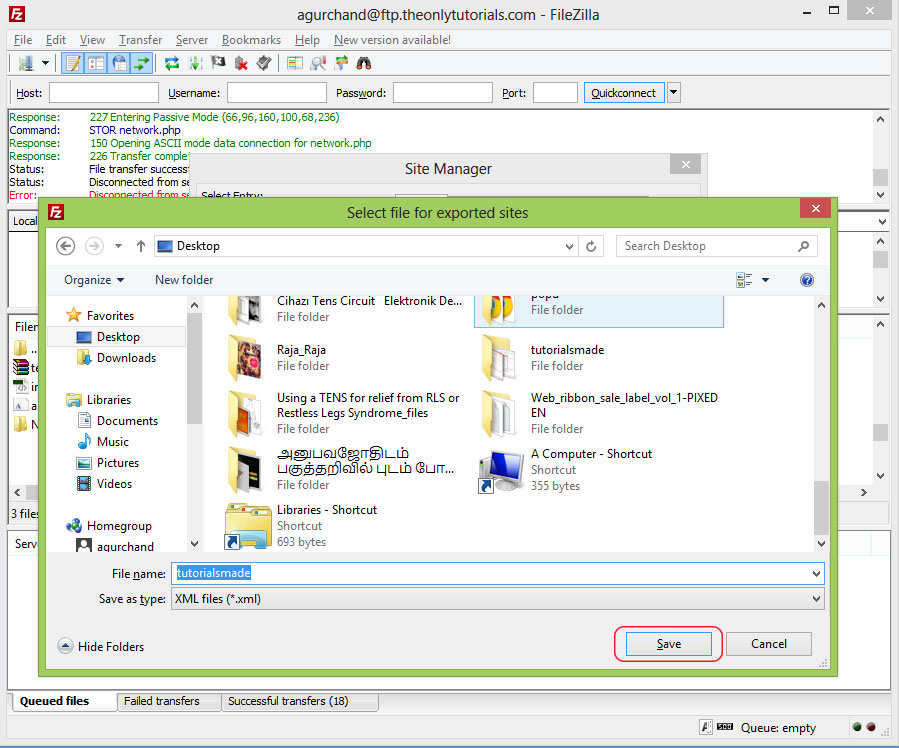Toggle synchronized browsing
This screenshot has width=899, height=748.
340,62
